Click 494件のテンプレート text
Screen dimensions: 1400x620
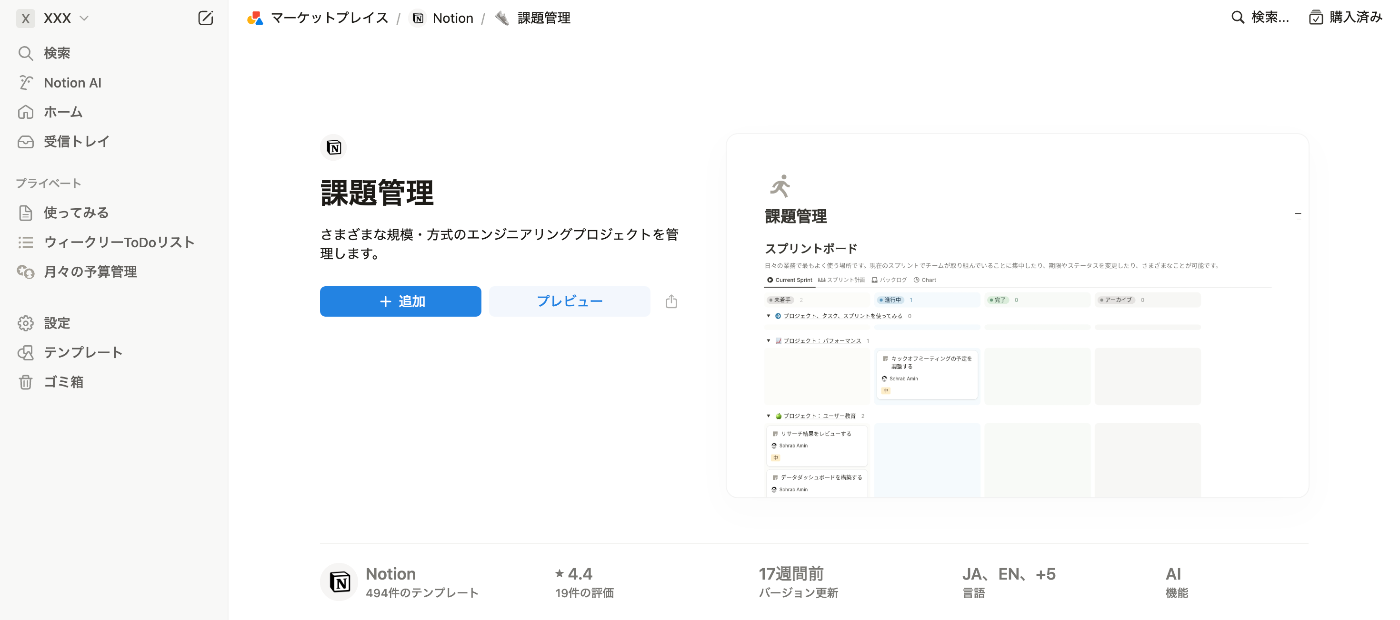click(422, 593)
